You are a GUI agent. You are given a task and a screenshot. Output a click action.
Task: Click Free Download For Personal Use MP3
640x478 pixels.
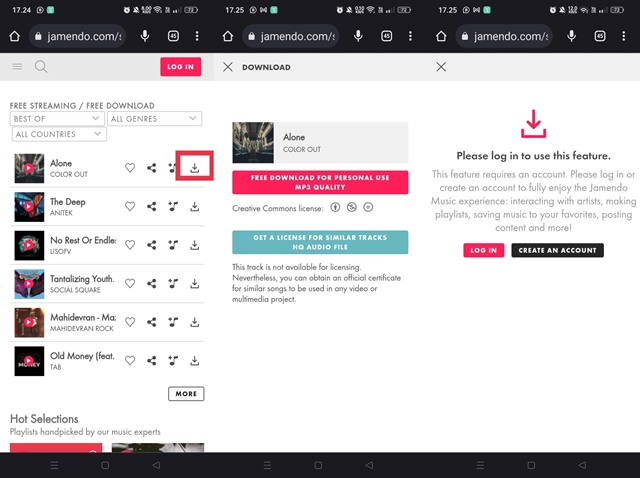(320, 182)
